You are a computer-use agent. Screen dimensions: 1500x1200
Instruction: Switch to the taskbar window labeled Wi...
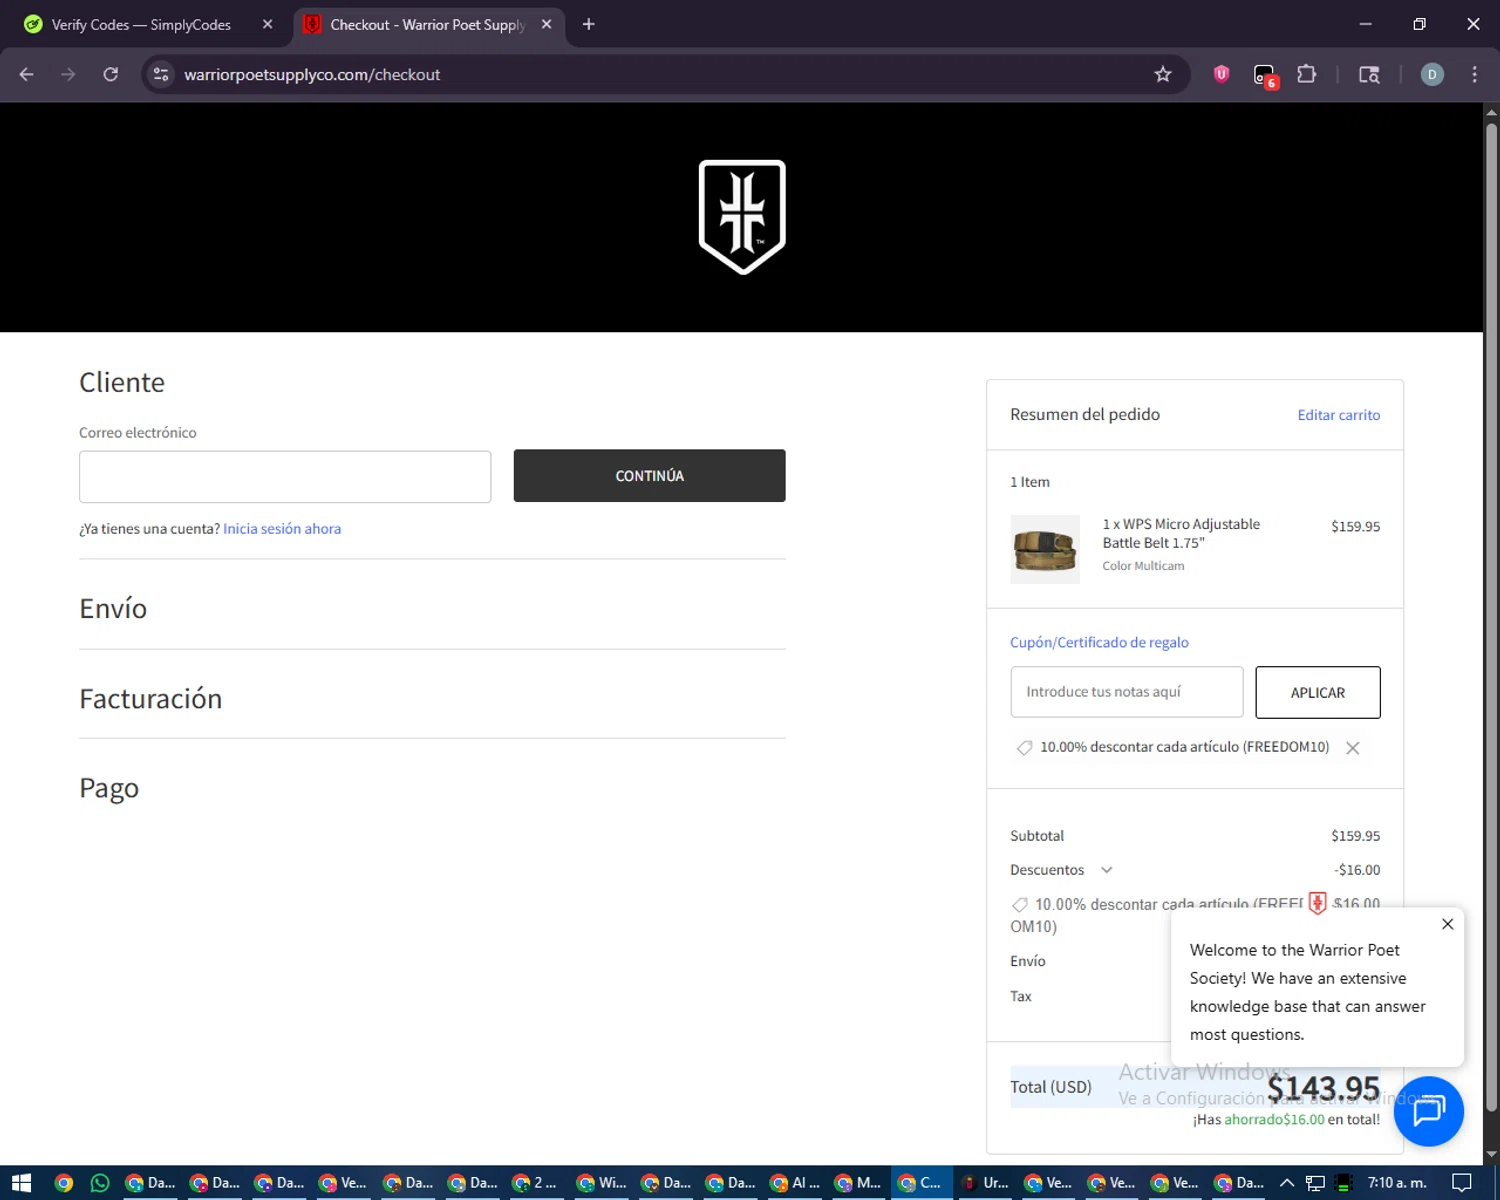(601, 1183)
